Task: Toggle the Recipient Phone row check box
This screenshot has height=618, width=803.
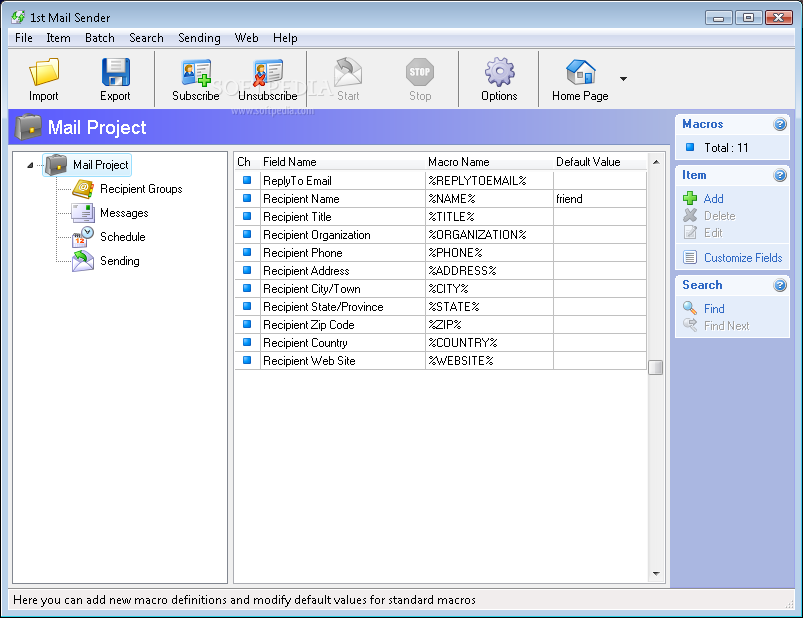Action: 247,252
